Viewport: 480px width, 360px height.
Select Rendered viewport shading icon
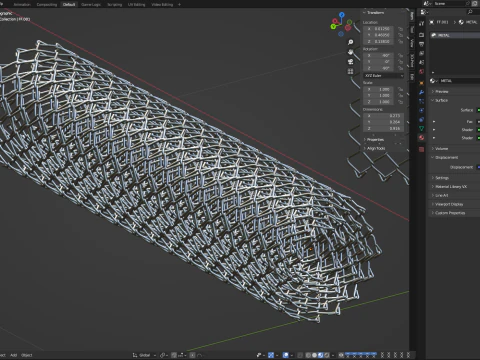[326, 355]
